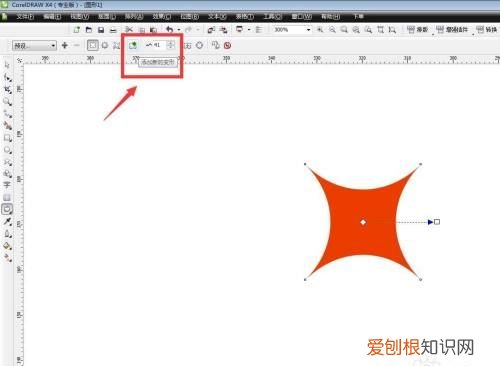Select the Zoom tool in toolbox
Viewport: 500px width, 366px height.
pyautogui.click(x=7, y=102)
